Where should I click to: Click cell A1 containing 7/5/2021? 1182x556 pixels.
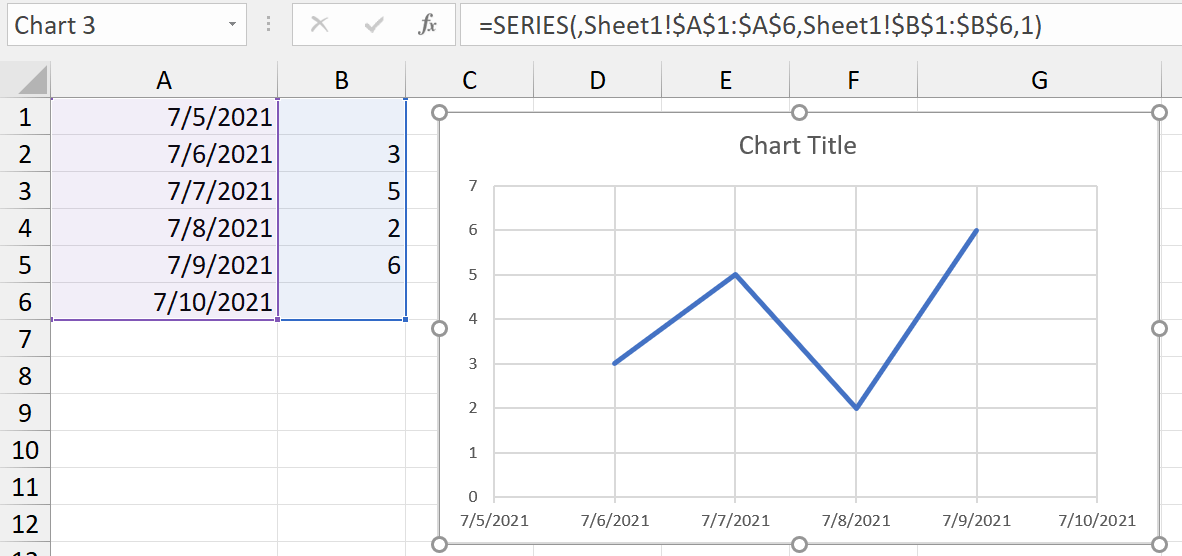point(164,118)
